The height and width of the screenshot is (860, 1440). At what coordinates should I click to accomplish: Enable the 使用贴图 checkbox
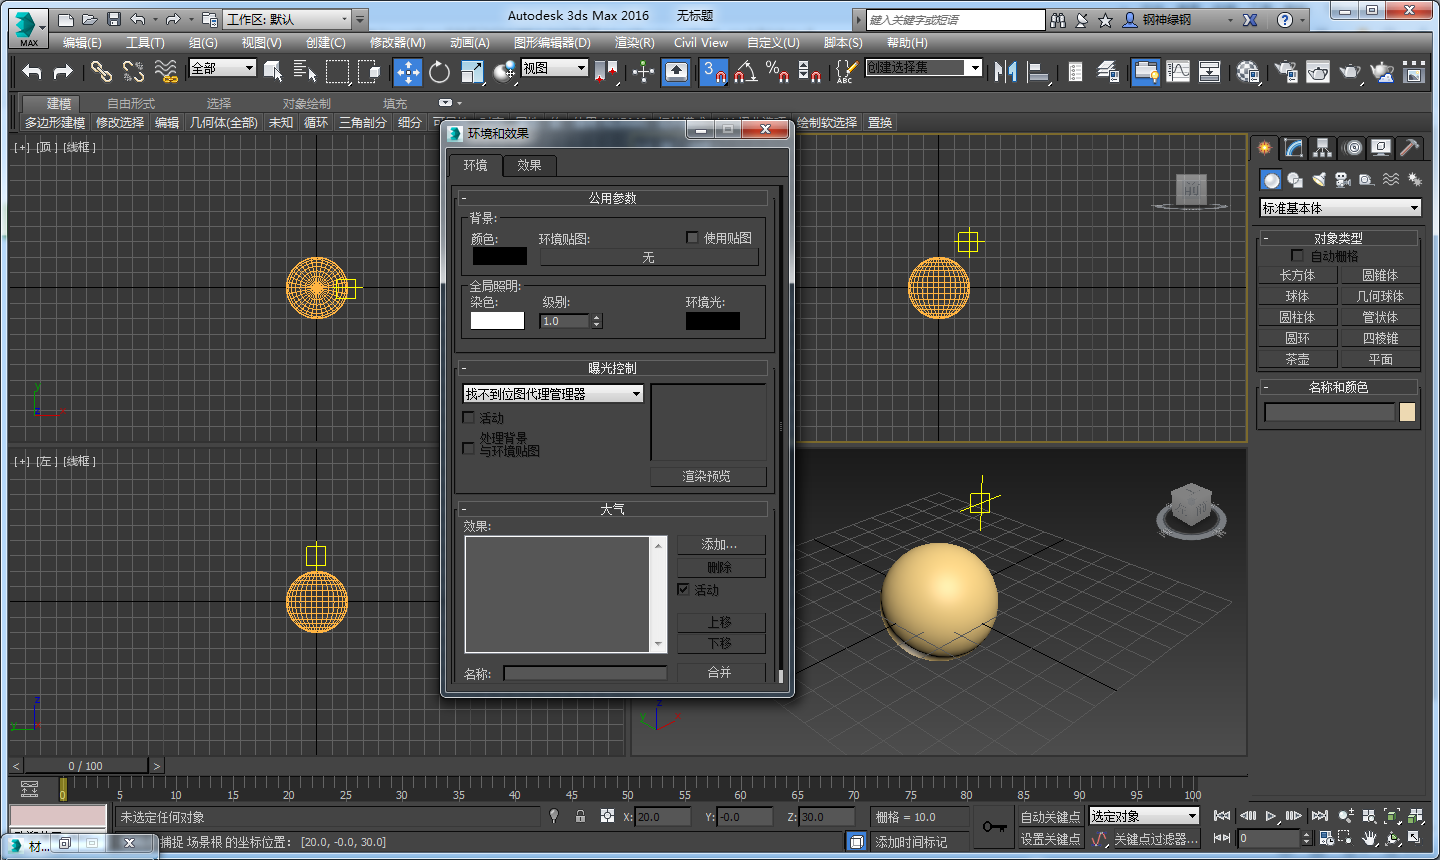pyautogui.click(x=692, y=238)
